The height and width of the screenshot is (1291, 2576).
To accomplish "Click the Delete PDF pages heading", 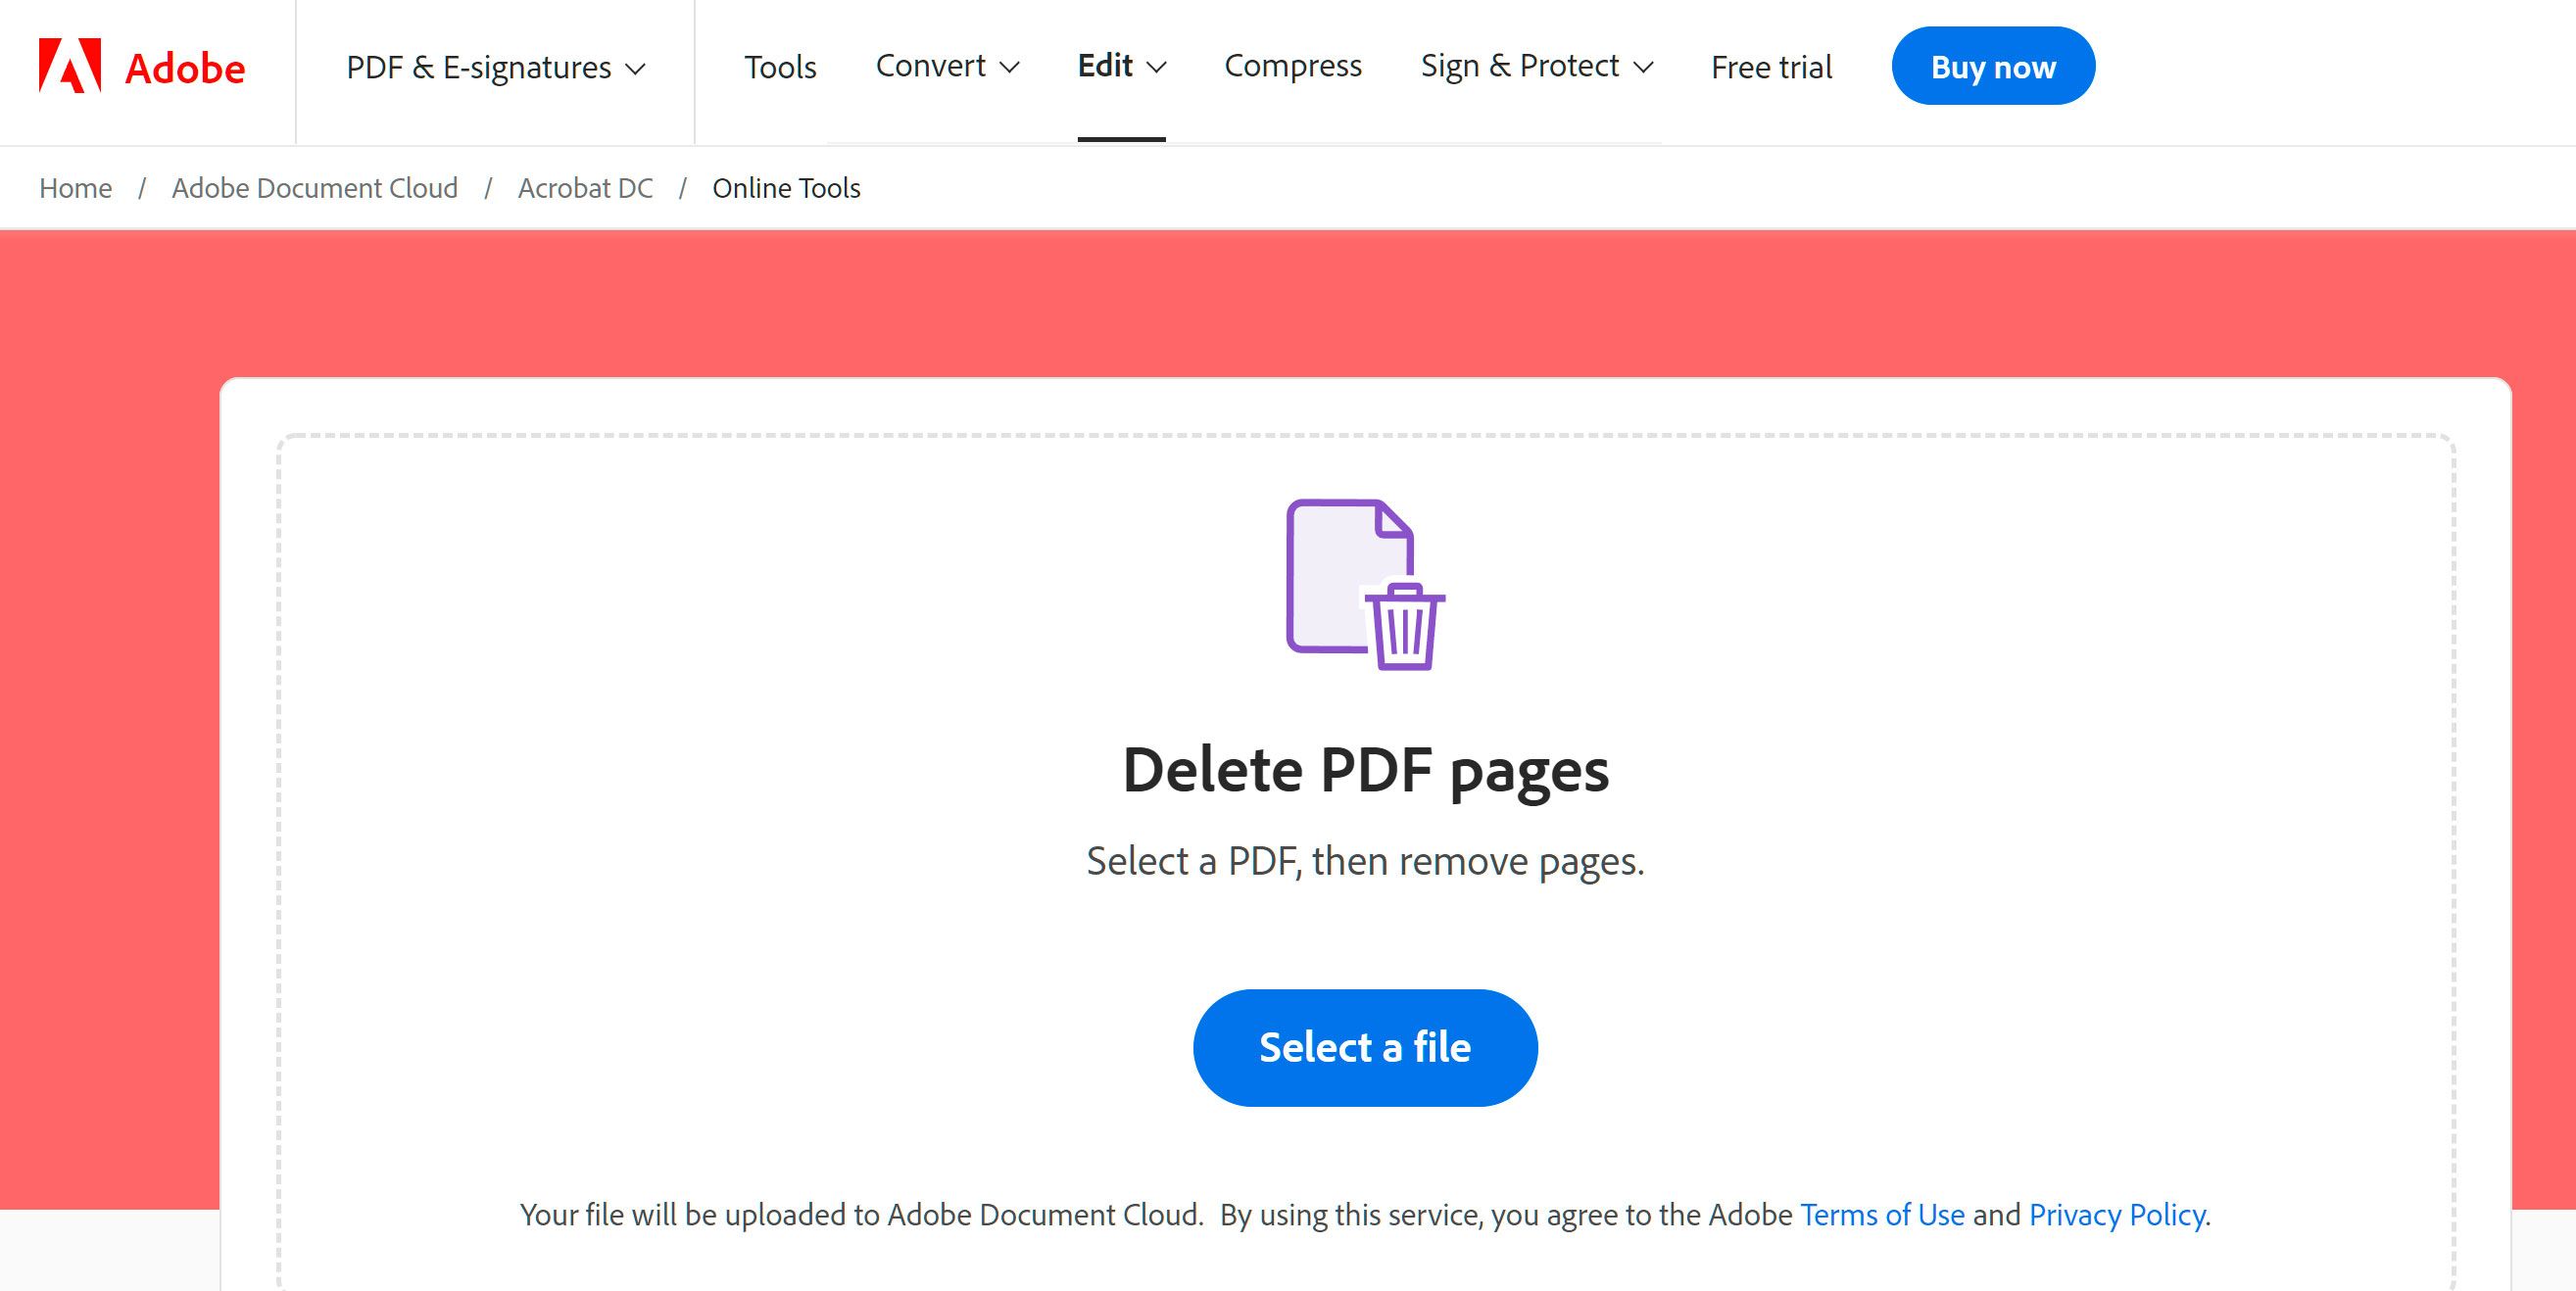I will pyautogui.click(x=1365, y=770).
